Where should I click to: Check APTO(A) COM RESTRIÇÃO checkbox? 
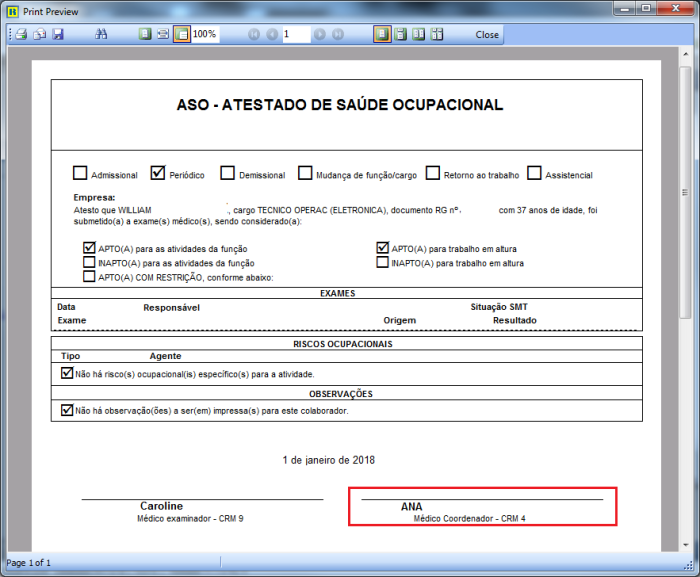tap(90, 277)
